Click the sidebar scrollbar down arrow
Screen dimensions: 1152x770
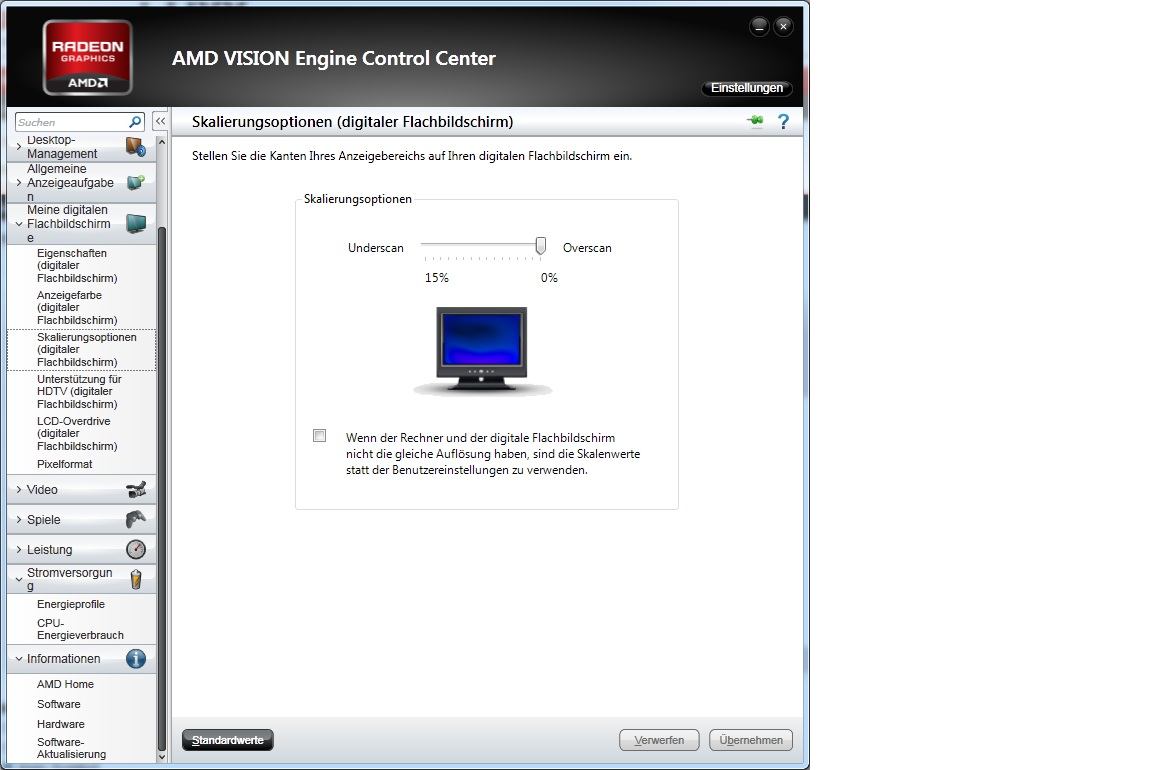[162, 756]
